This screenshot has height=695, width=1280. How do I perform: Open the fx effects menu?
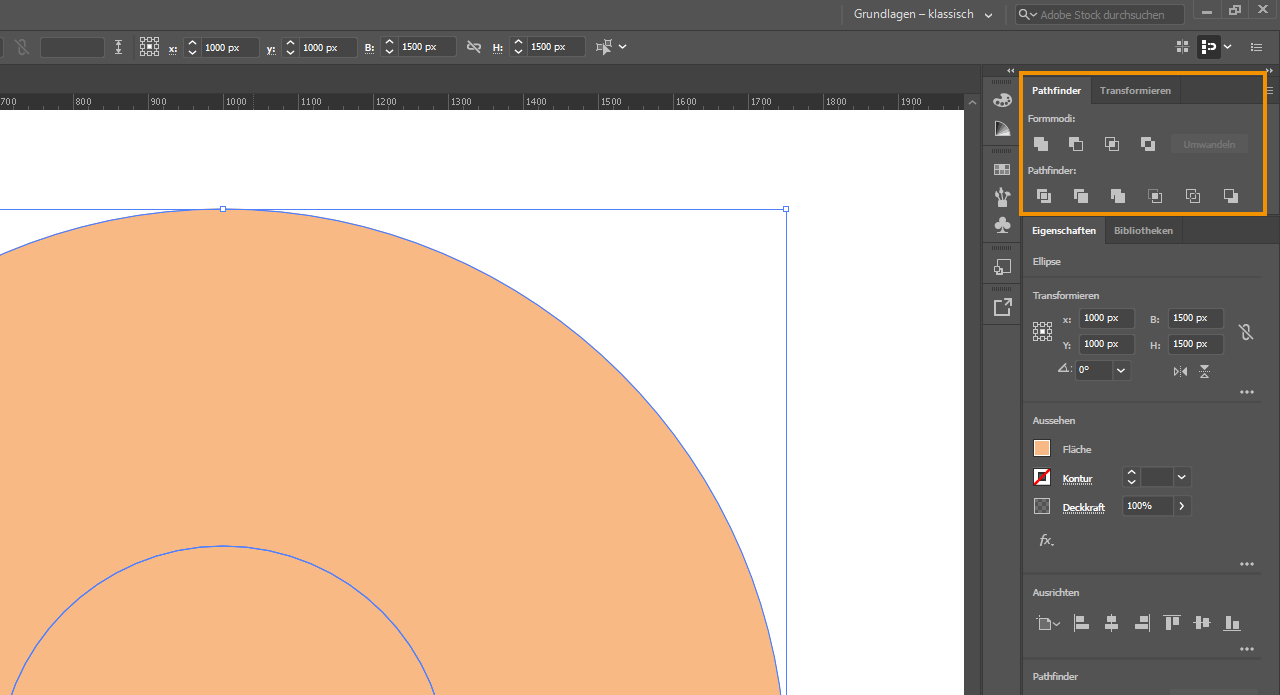[1047, 540]
